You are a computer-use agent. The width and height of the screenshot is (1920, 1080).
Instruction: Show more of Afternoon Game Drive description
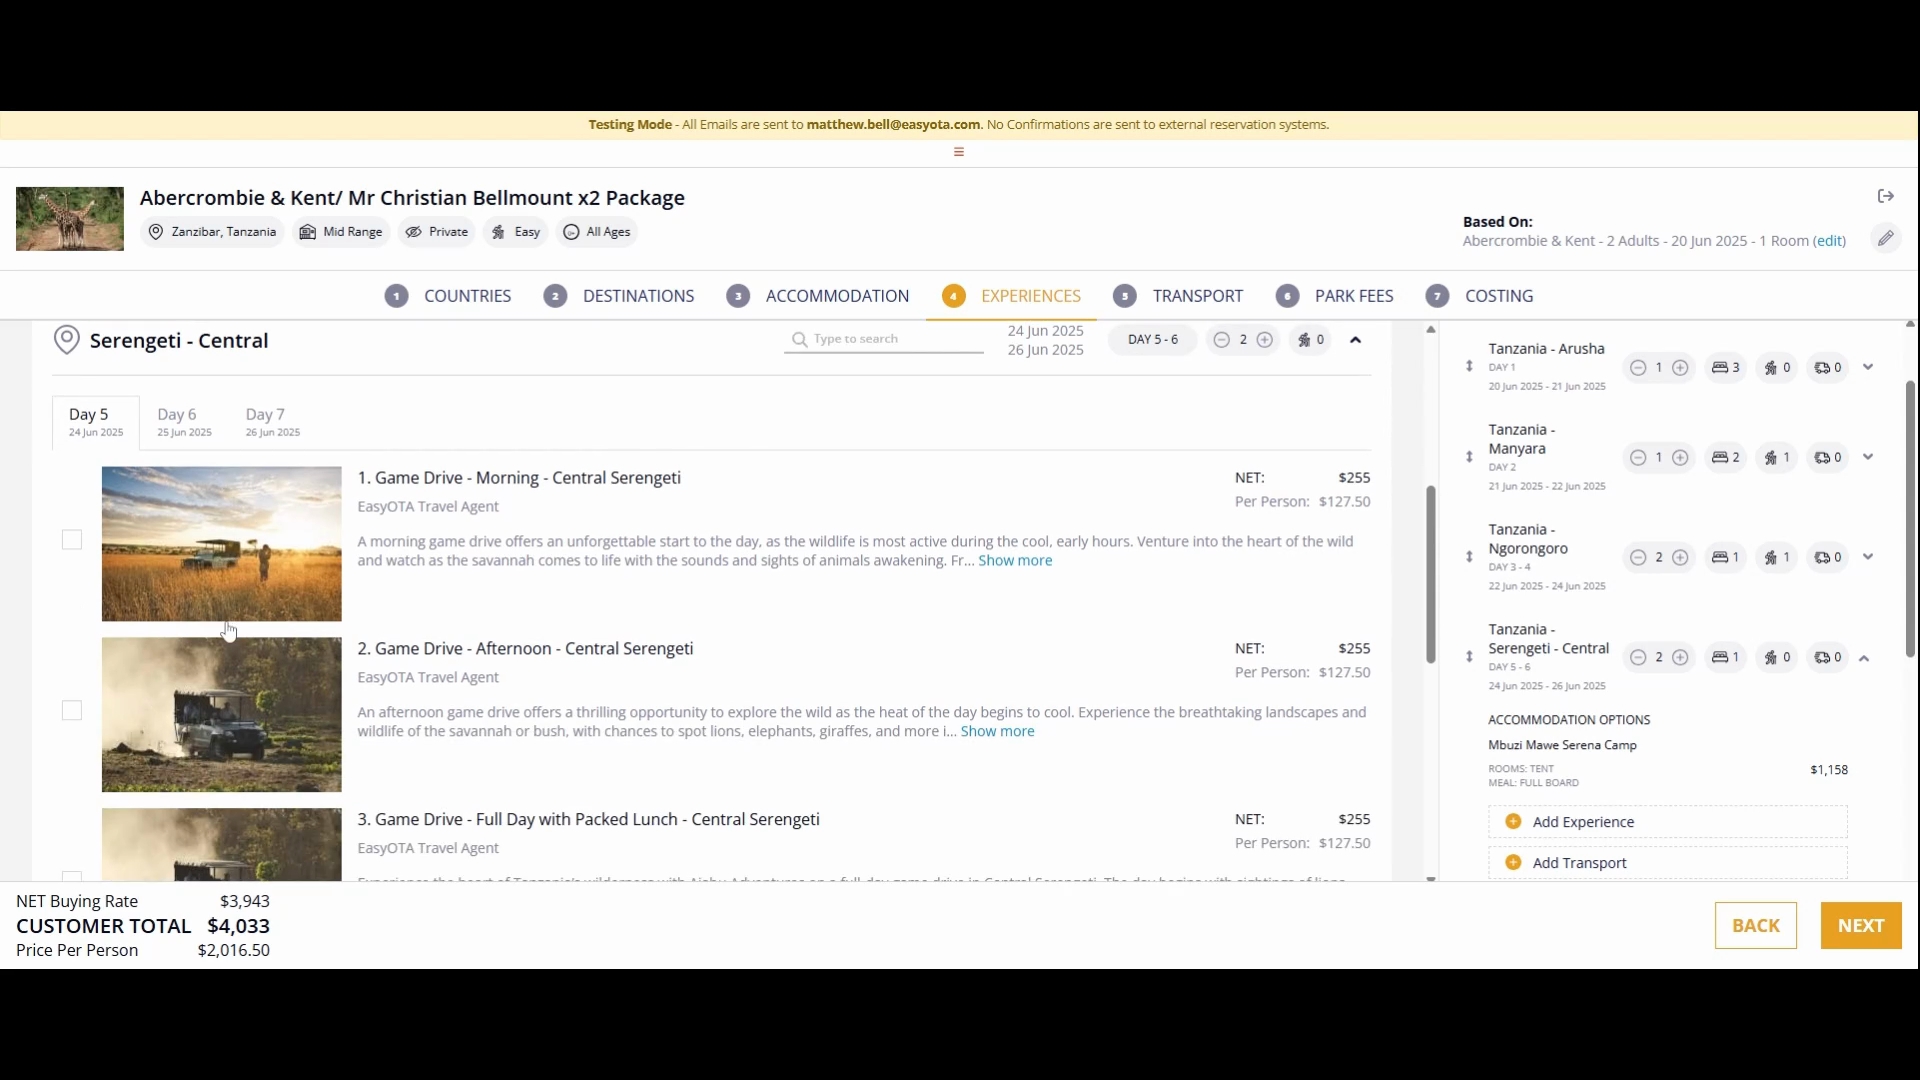(997, 732)
